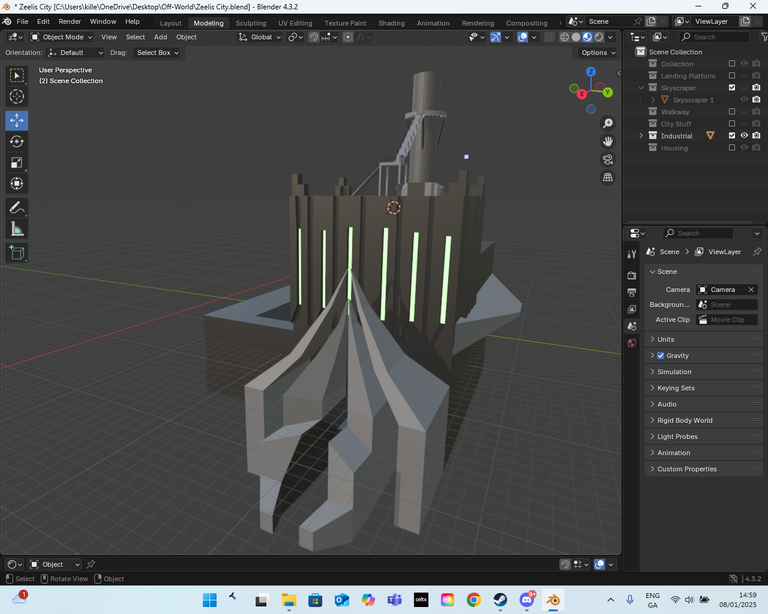Screen dimensions: 768x614
Task: Hide the Industrial collection with eye icon
Action: (744, 136)
